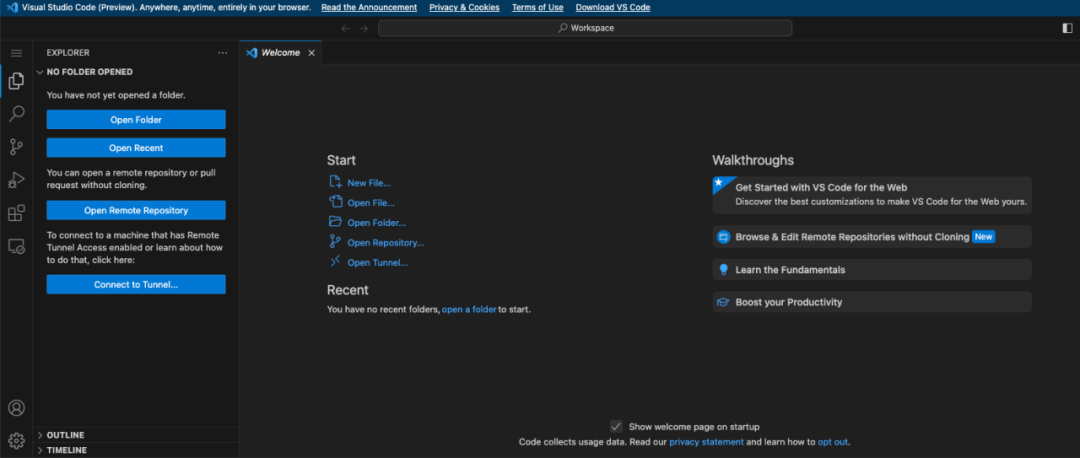Open Browse & Edit Remote Repositories walkthrough
Viewport: 1080px width, 458px height.
(x=872, y=237)
